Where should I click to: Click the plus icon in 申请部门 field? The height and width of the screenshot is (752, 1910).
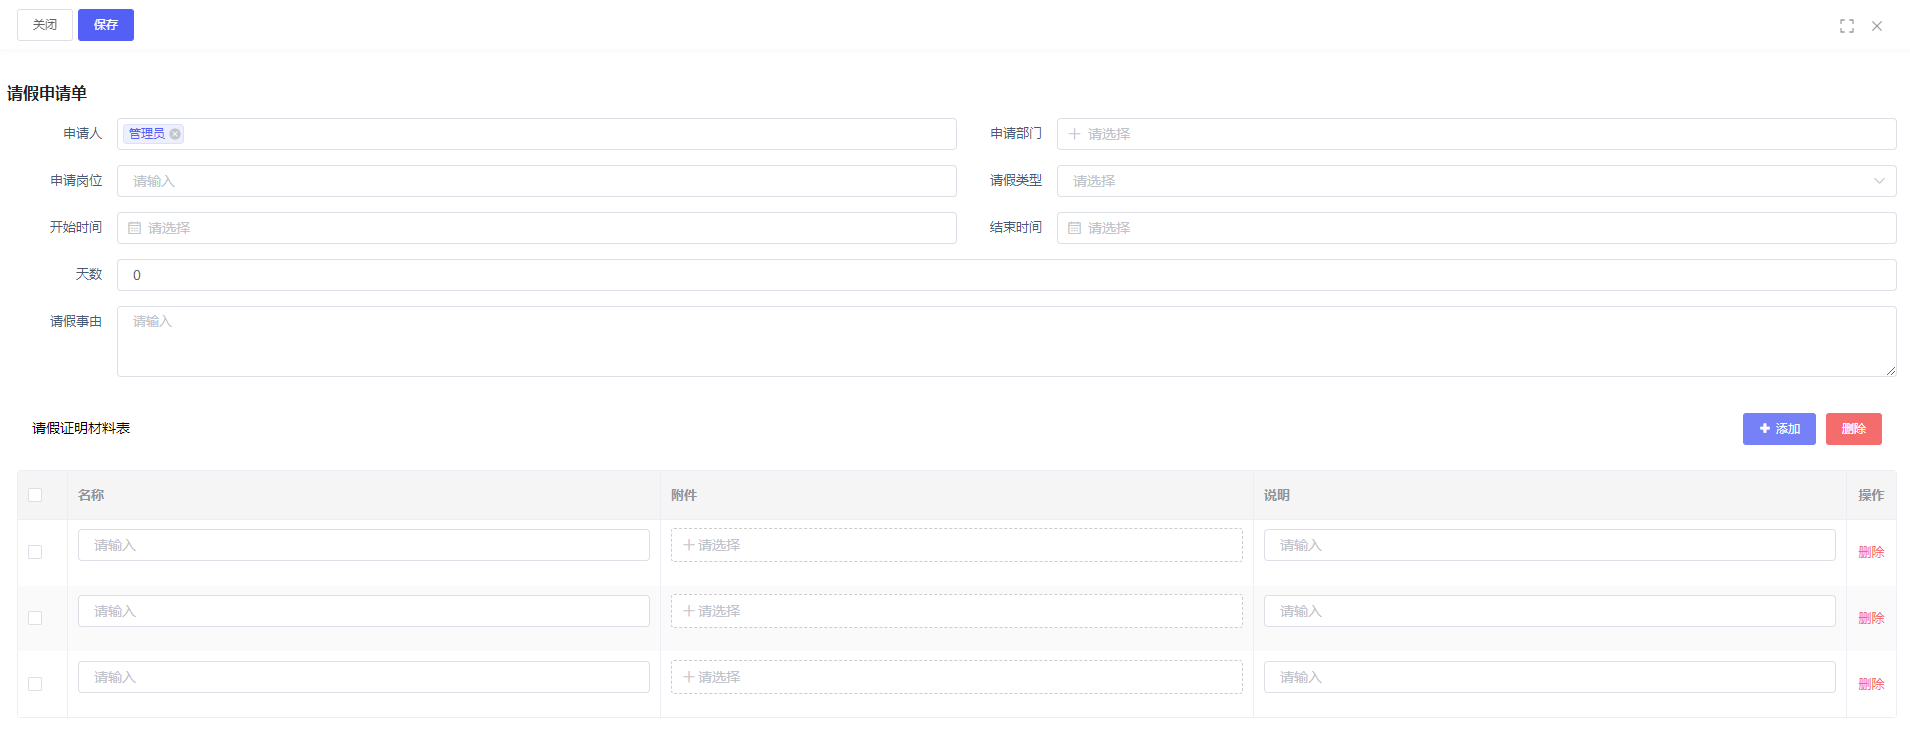point(1074,134)
